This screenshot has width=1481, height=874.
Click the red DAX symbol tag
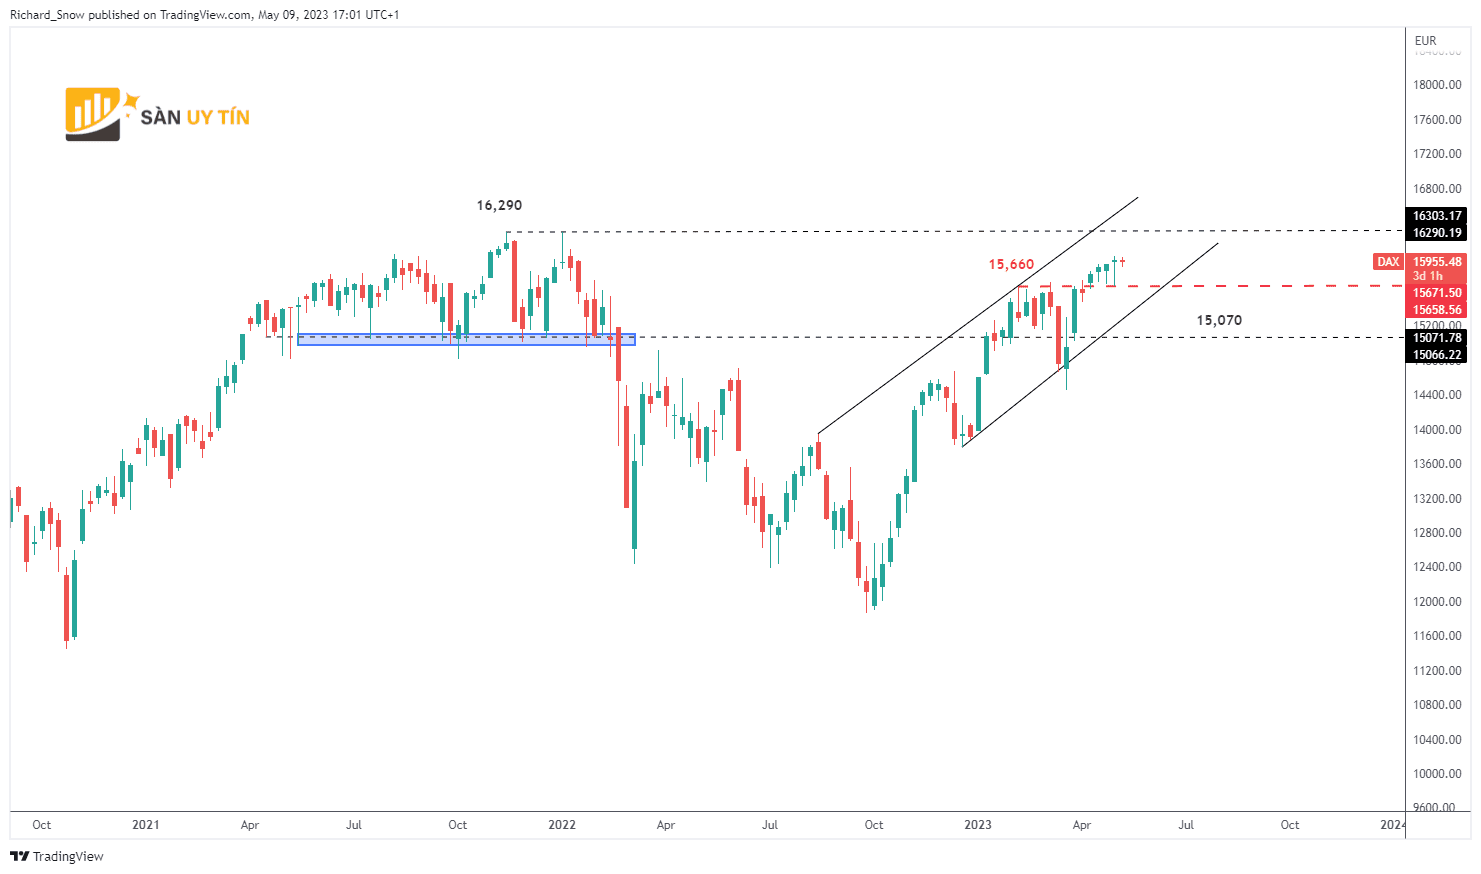click(1388, 262)
